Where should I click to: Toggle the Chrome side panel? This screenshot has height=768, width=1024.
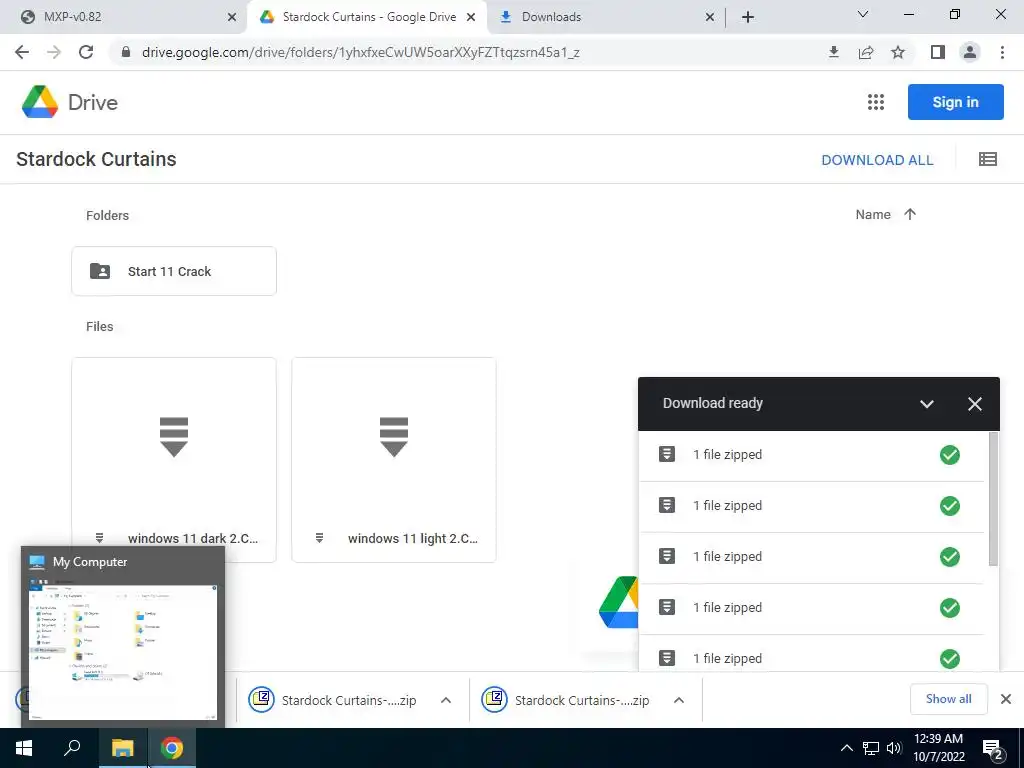[938, 52]
